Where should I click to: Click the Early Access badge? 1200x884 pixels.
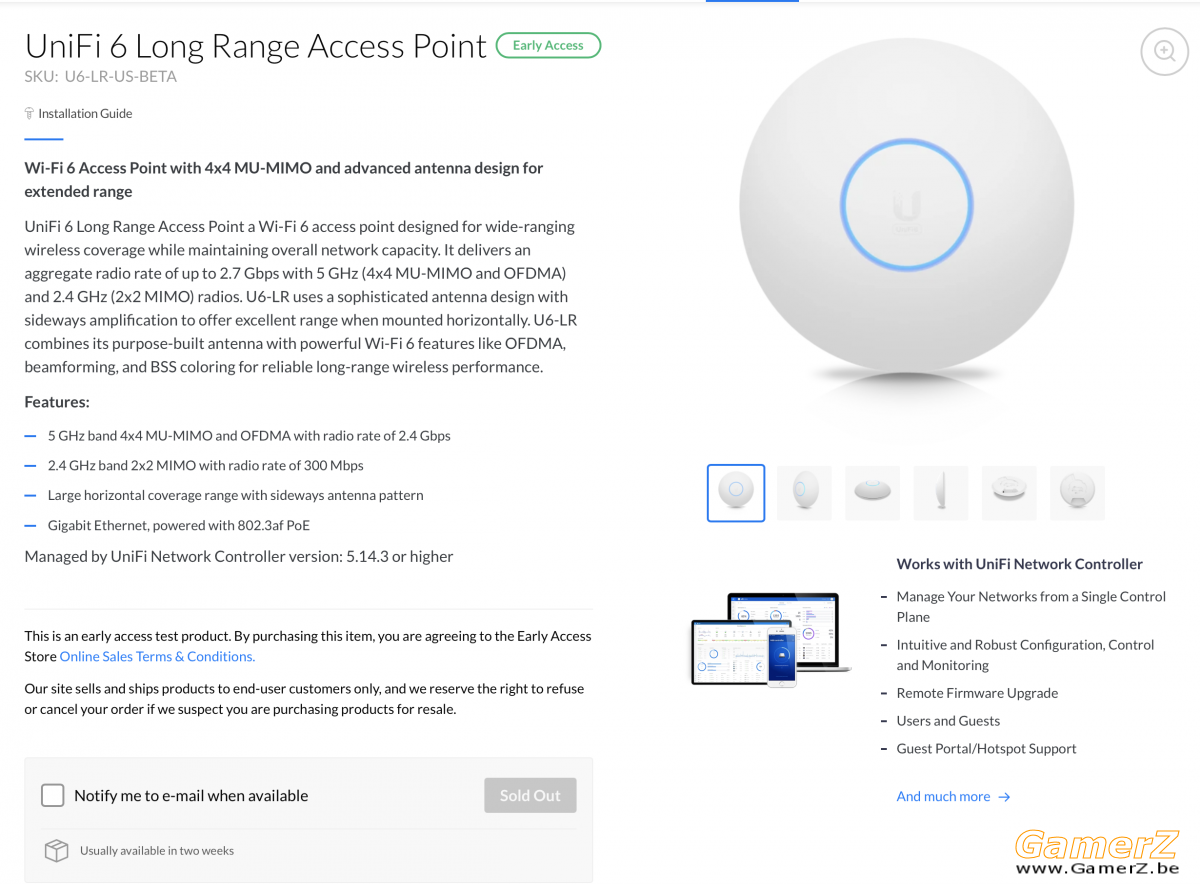click(548, 45)
